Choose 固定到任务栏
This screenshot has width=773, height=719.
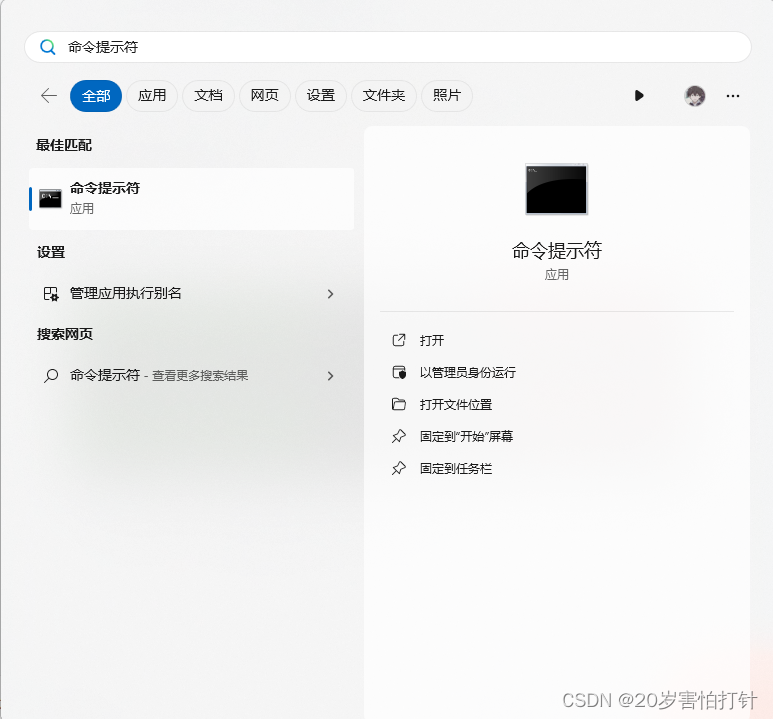point(456,469)
